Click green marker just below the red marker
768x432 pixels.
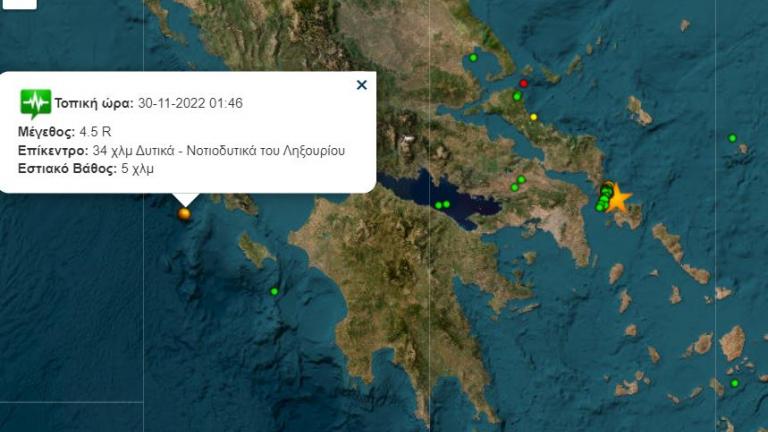pos(517,96)
